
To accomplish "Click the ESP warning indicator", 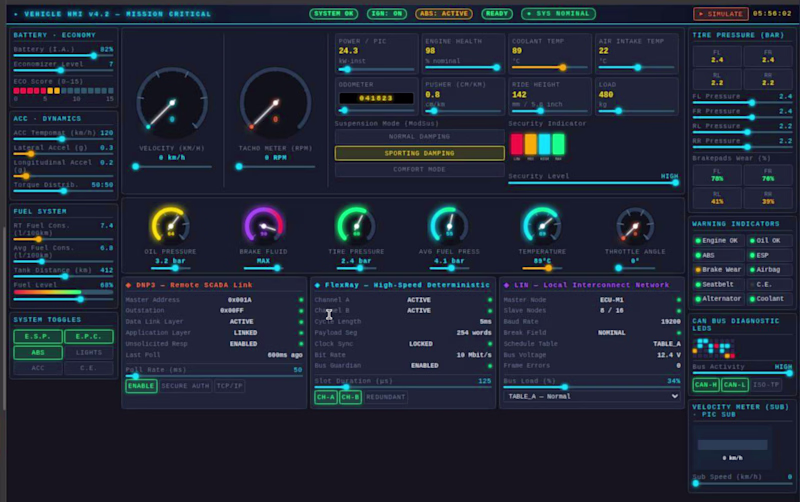I will pyautogui.click(x=769, y=255).
